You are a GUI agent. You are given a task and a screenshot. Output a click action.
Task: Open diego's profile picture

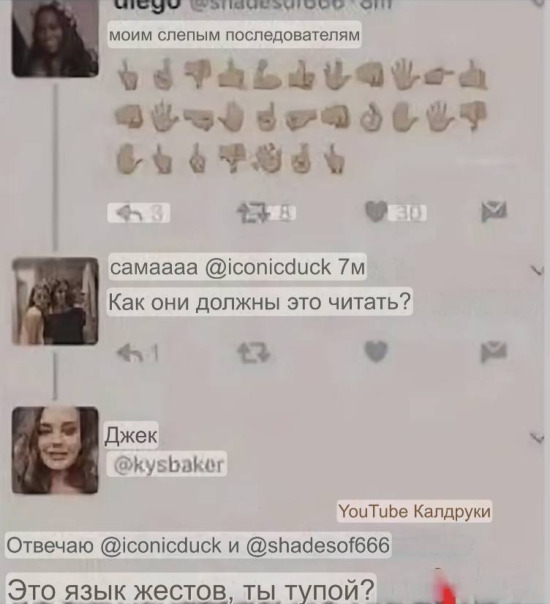[55, 39]
